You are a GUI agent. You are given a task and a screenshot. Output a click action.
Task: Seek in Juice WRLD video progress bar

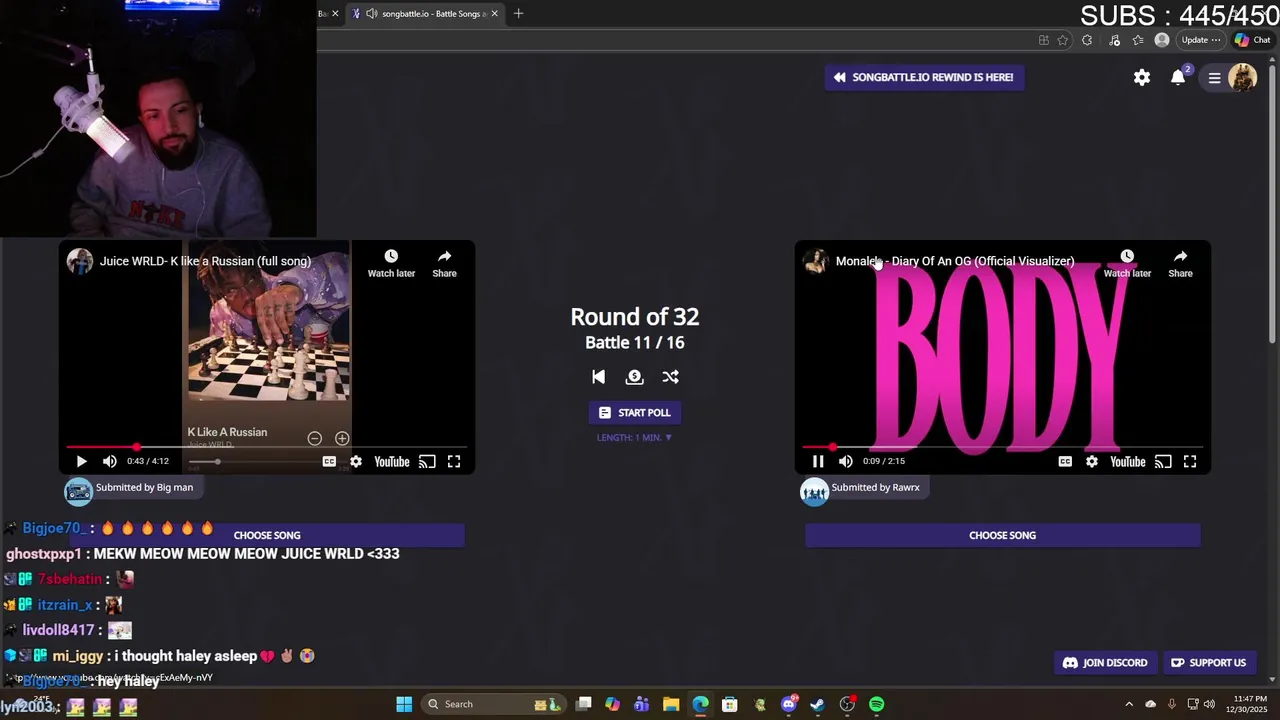[266, 447]
